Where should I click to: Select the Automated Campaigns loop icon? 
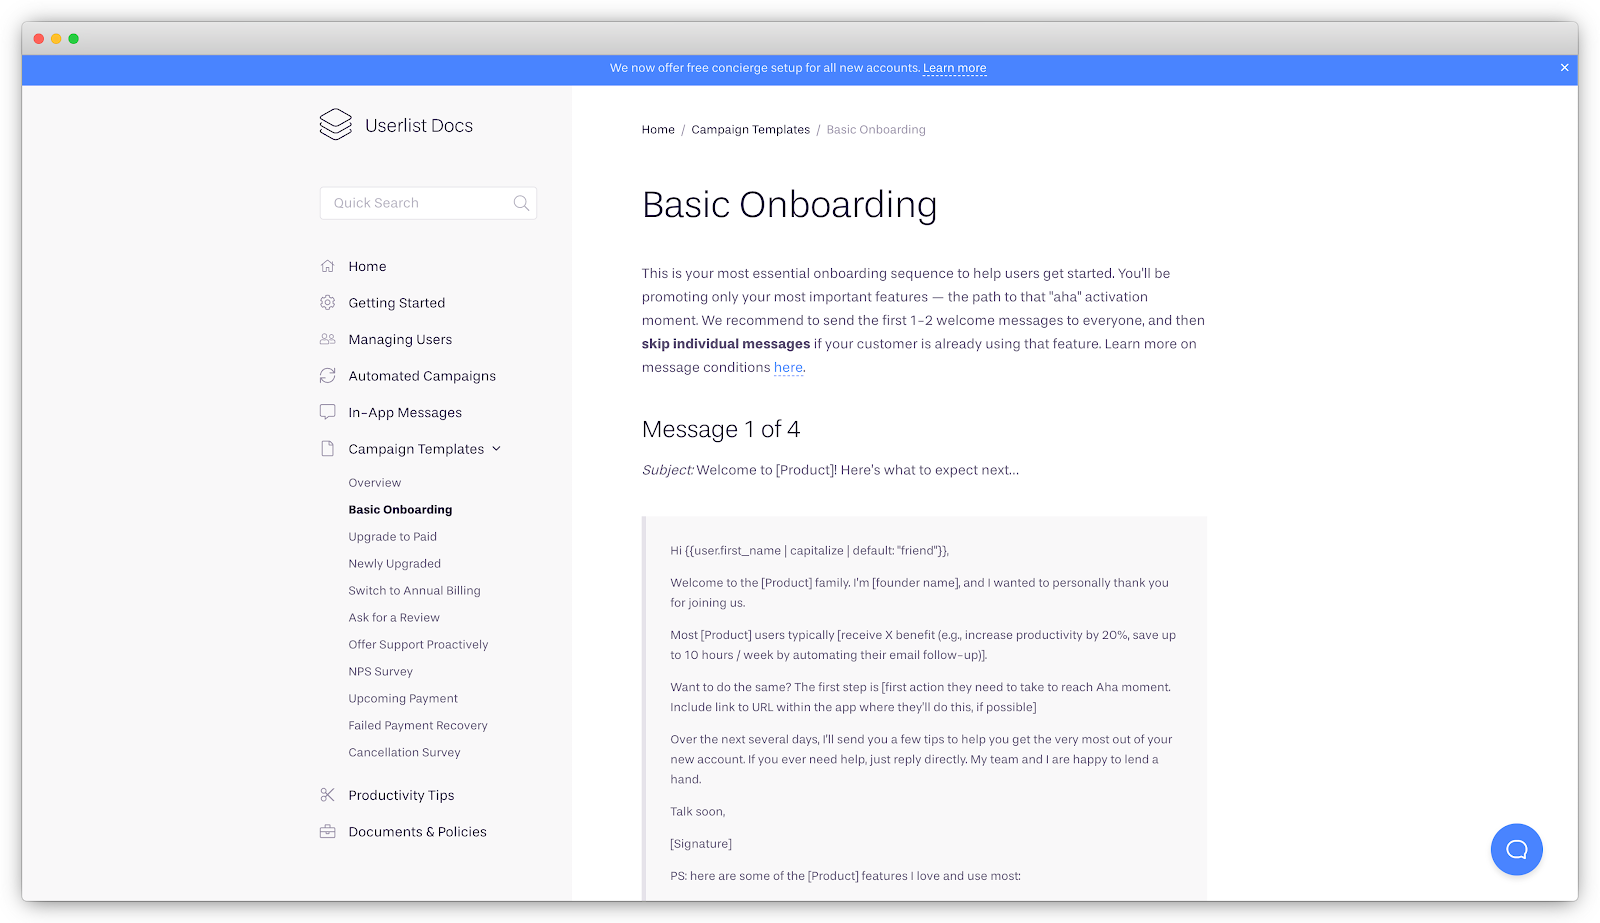[x=327, y=375]
